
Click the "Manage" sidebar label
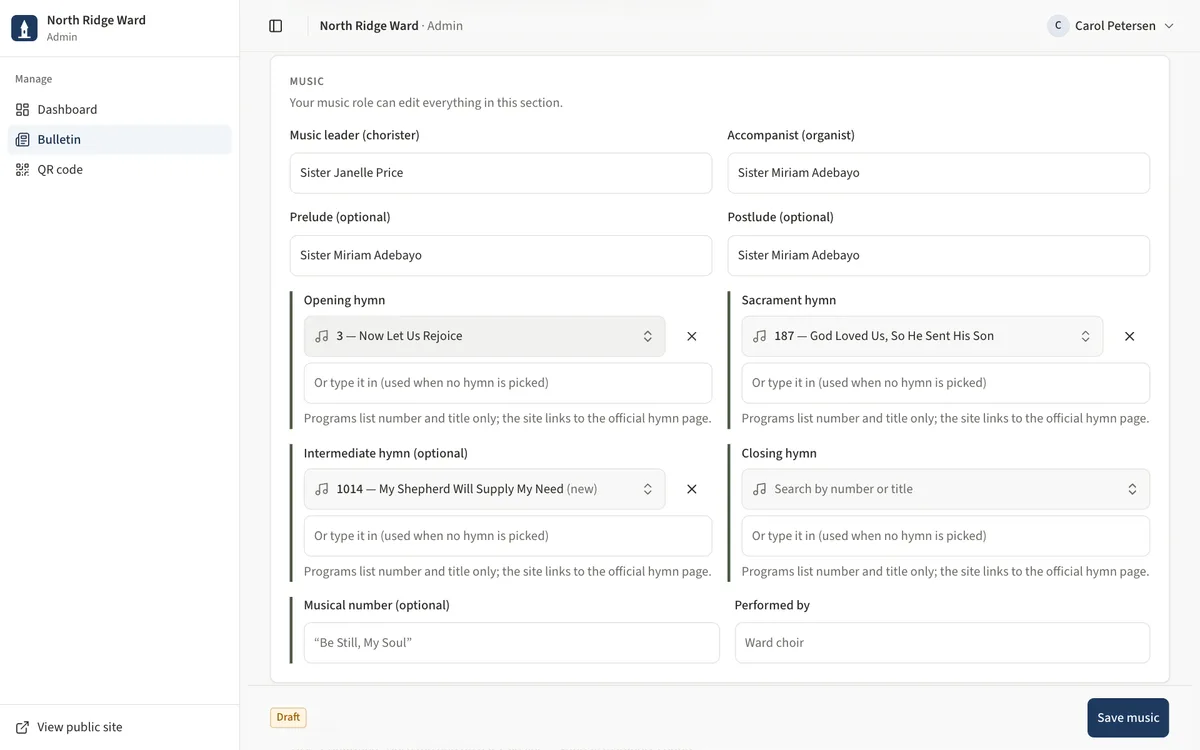[x=34, y=79]
